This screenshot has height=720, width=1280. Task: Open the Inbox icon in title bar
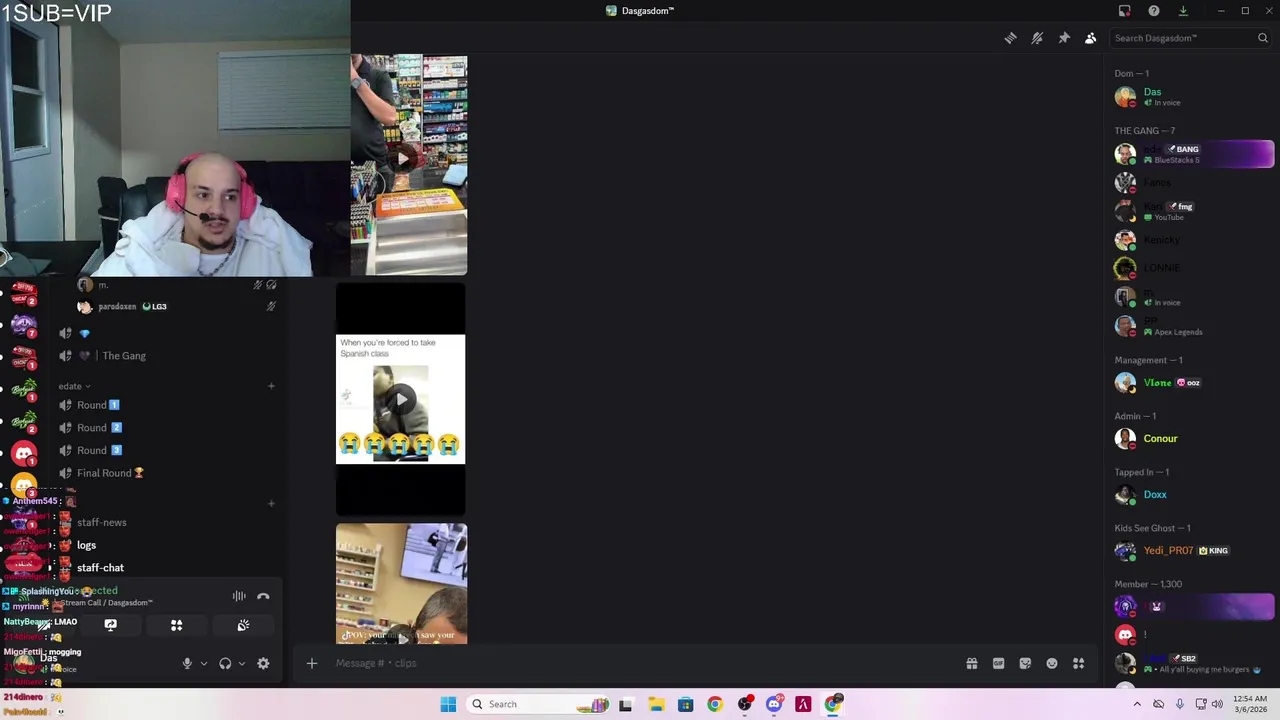tap(1125, 11)
